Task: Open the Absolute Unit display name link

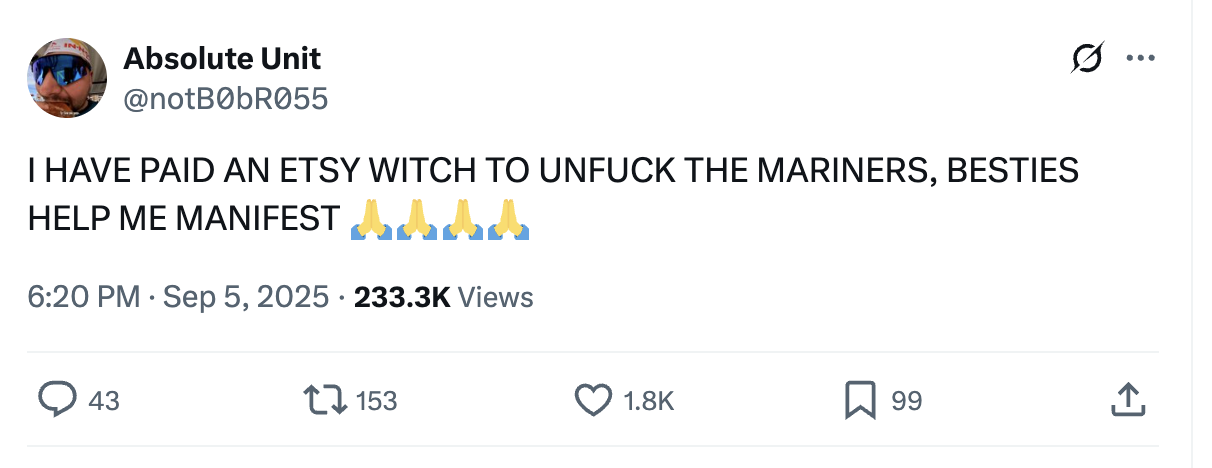Action: 222,59
